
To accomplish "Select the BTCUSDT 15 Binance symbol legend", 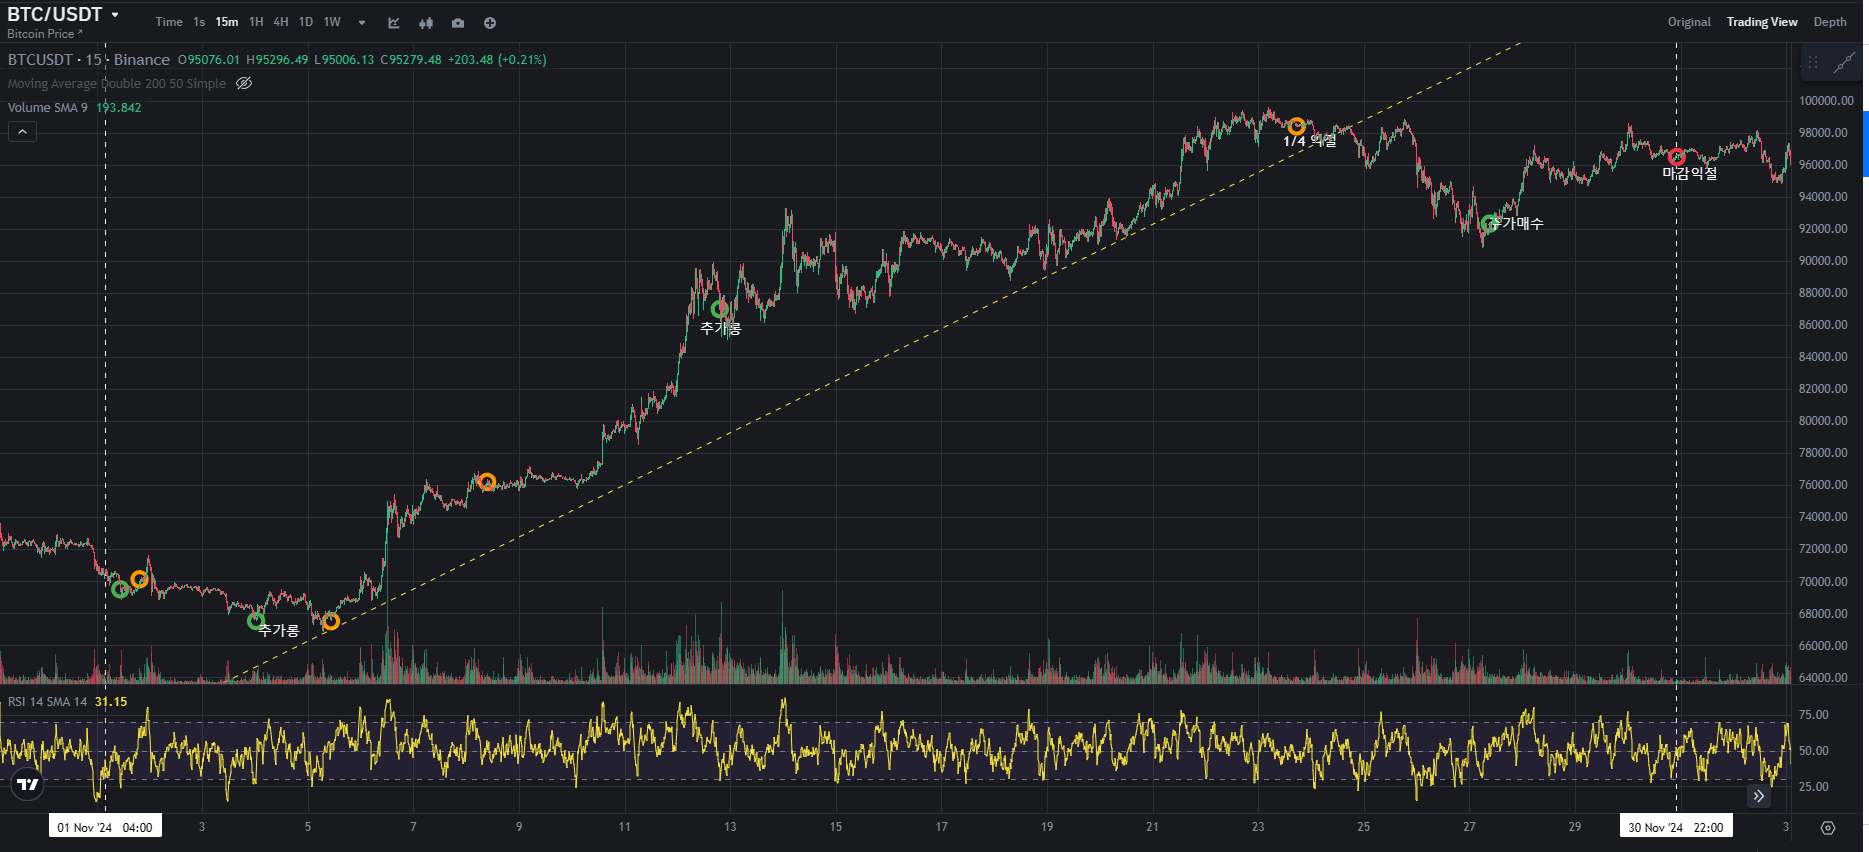I will (89, 60).
